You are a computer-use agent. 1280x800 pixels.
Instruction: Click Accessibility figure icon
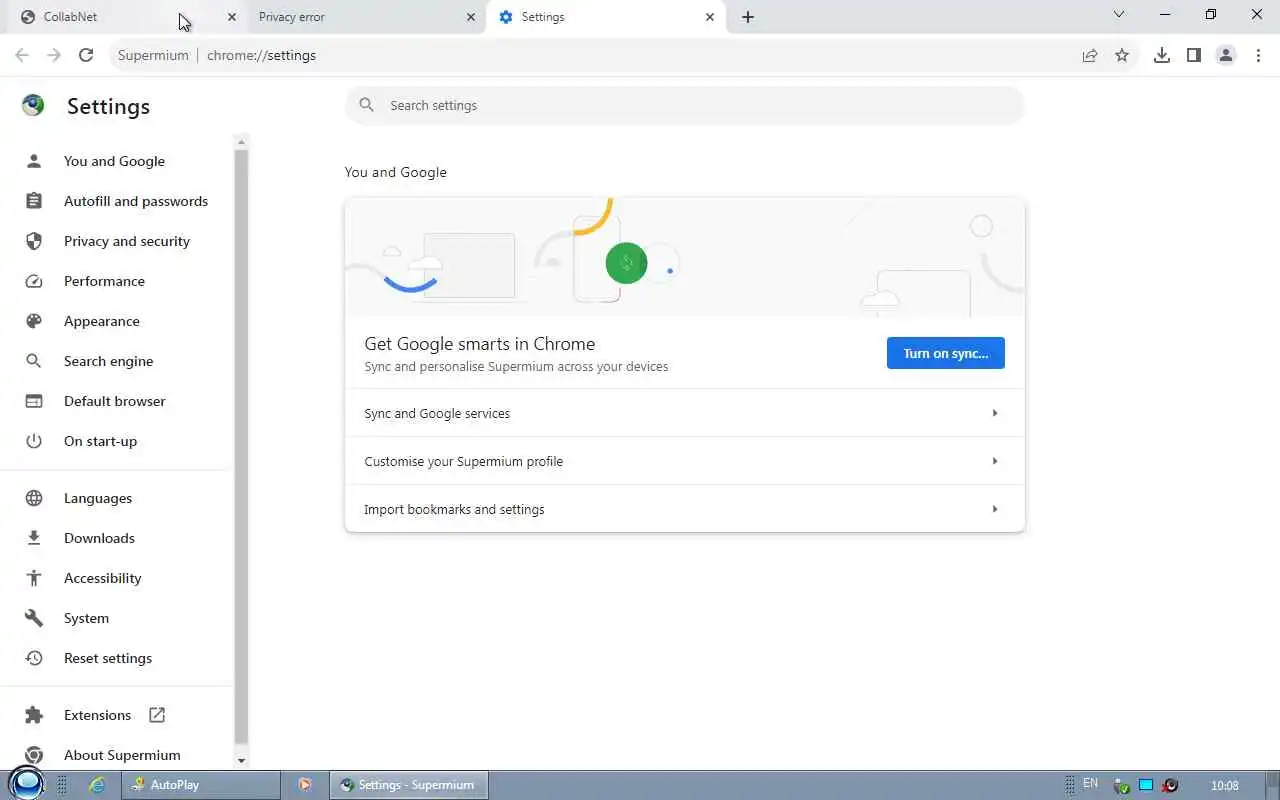pos(34,578)
